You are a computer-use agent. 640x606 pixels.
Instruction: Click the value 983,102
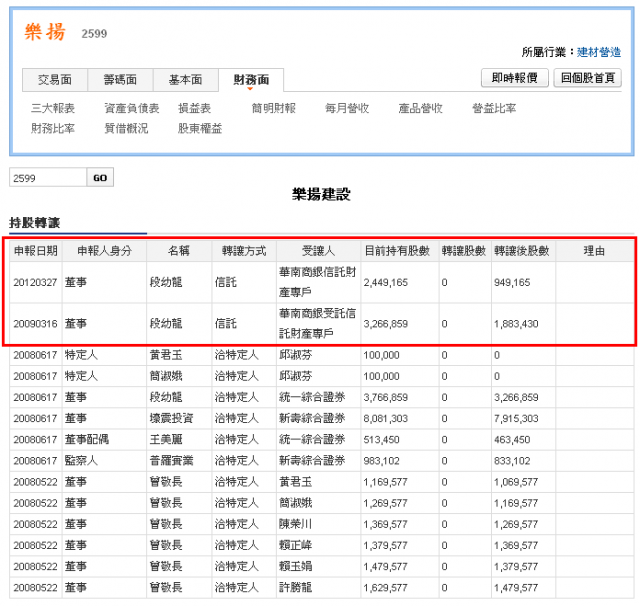(381, 461)
